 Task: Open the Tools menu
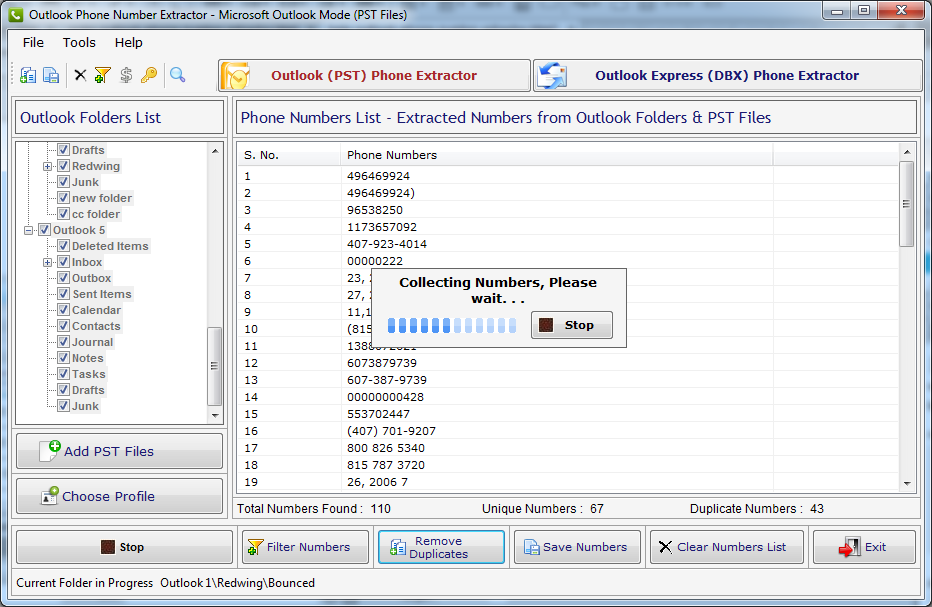(79, 43)
